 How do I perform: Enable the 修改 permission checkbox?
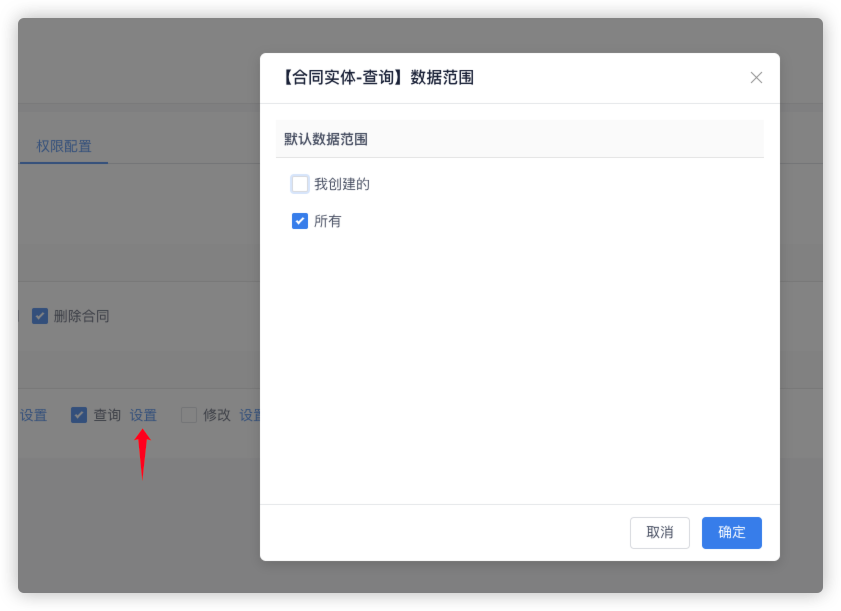[189, 415]
